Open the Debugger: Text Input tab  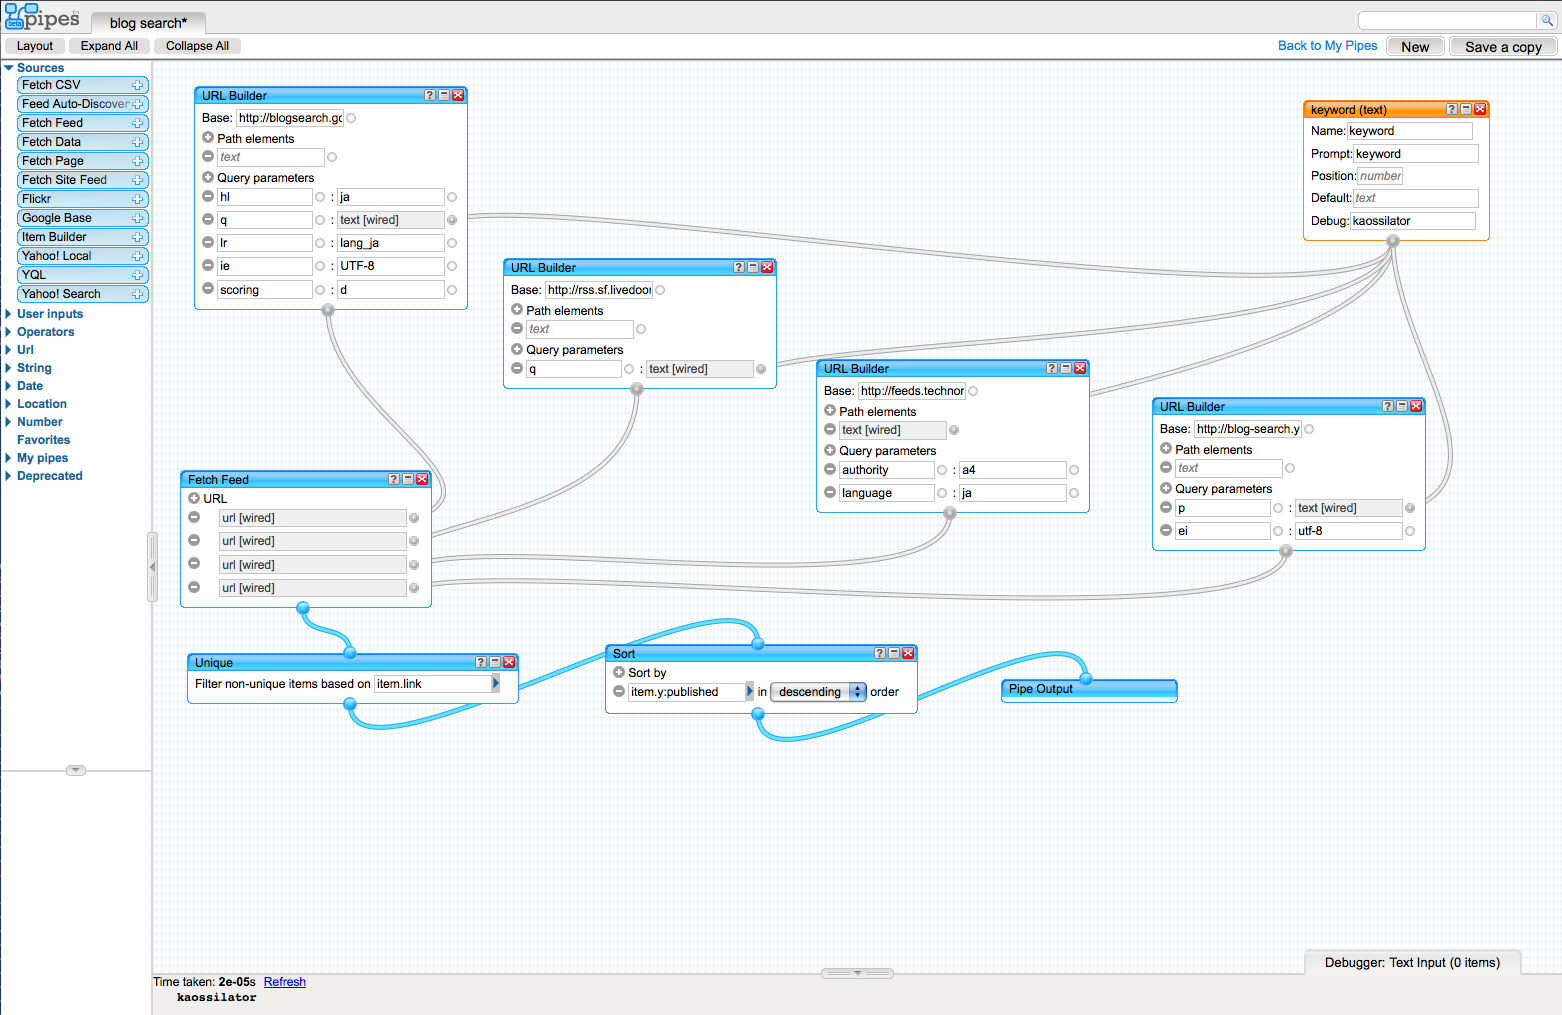1412,962
